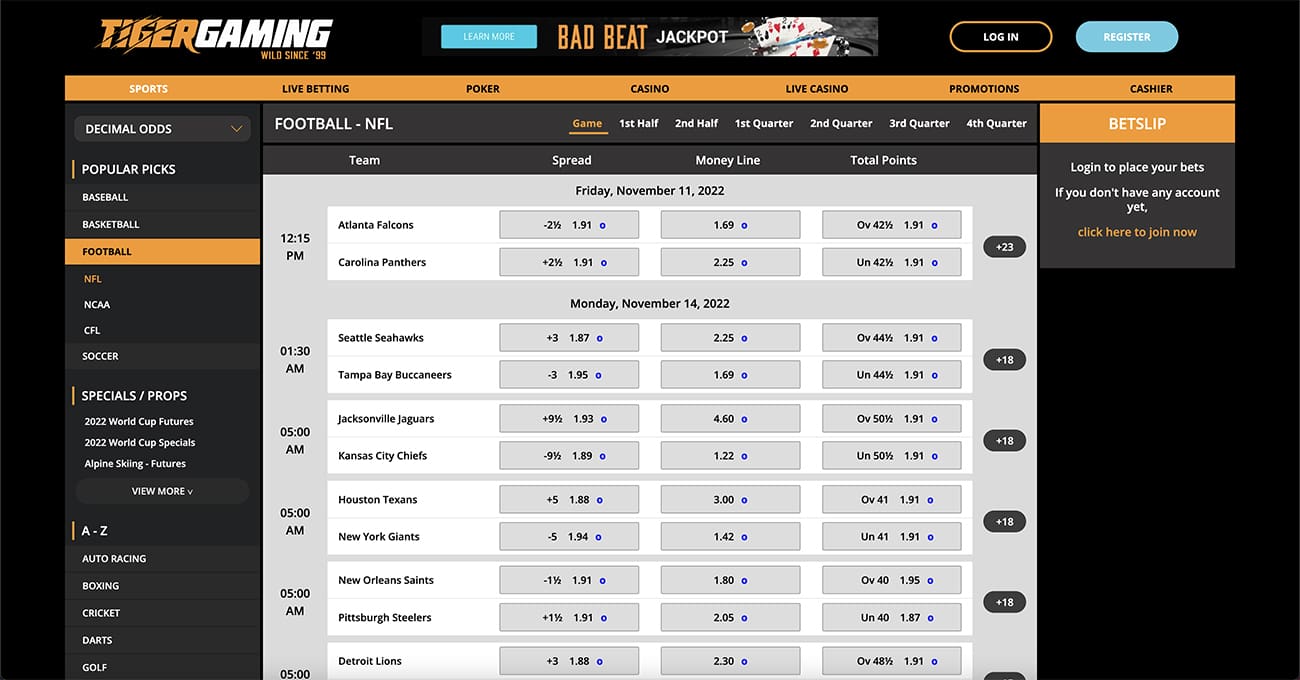
Task: Pick Atlanta Falcons money line 1.69
Action: tap(730, 225)
